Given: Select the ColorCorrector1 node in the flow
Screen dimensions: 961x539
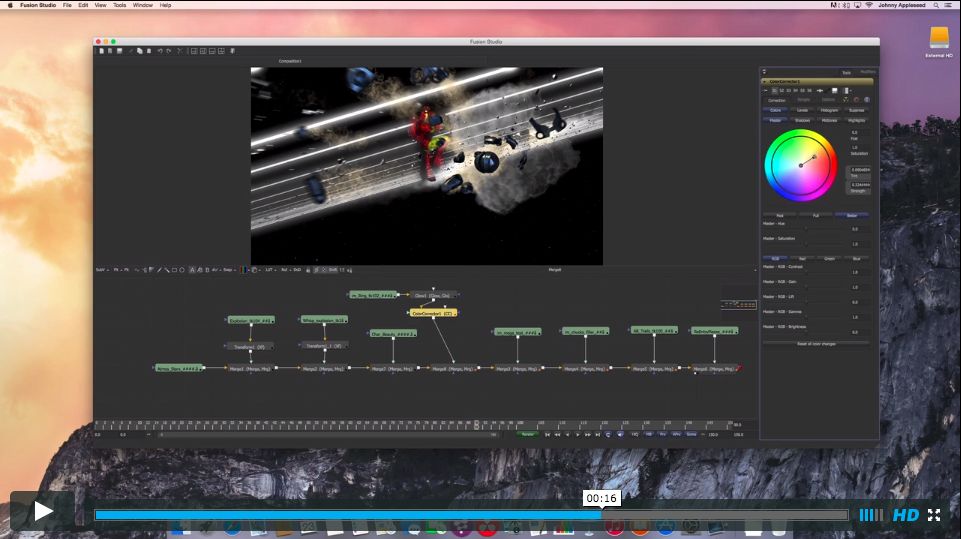Looking at the screenshot, I should (433, 313).
